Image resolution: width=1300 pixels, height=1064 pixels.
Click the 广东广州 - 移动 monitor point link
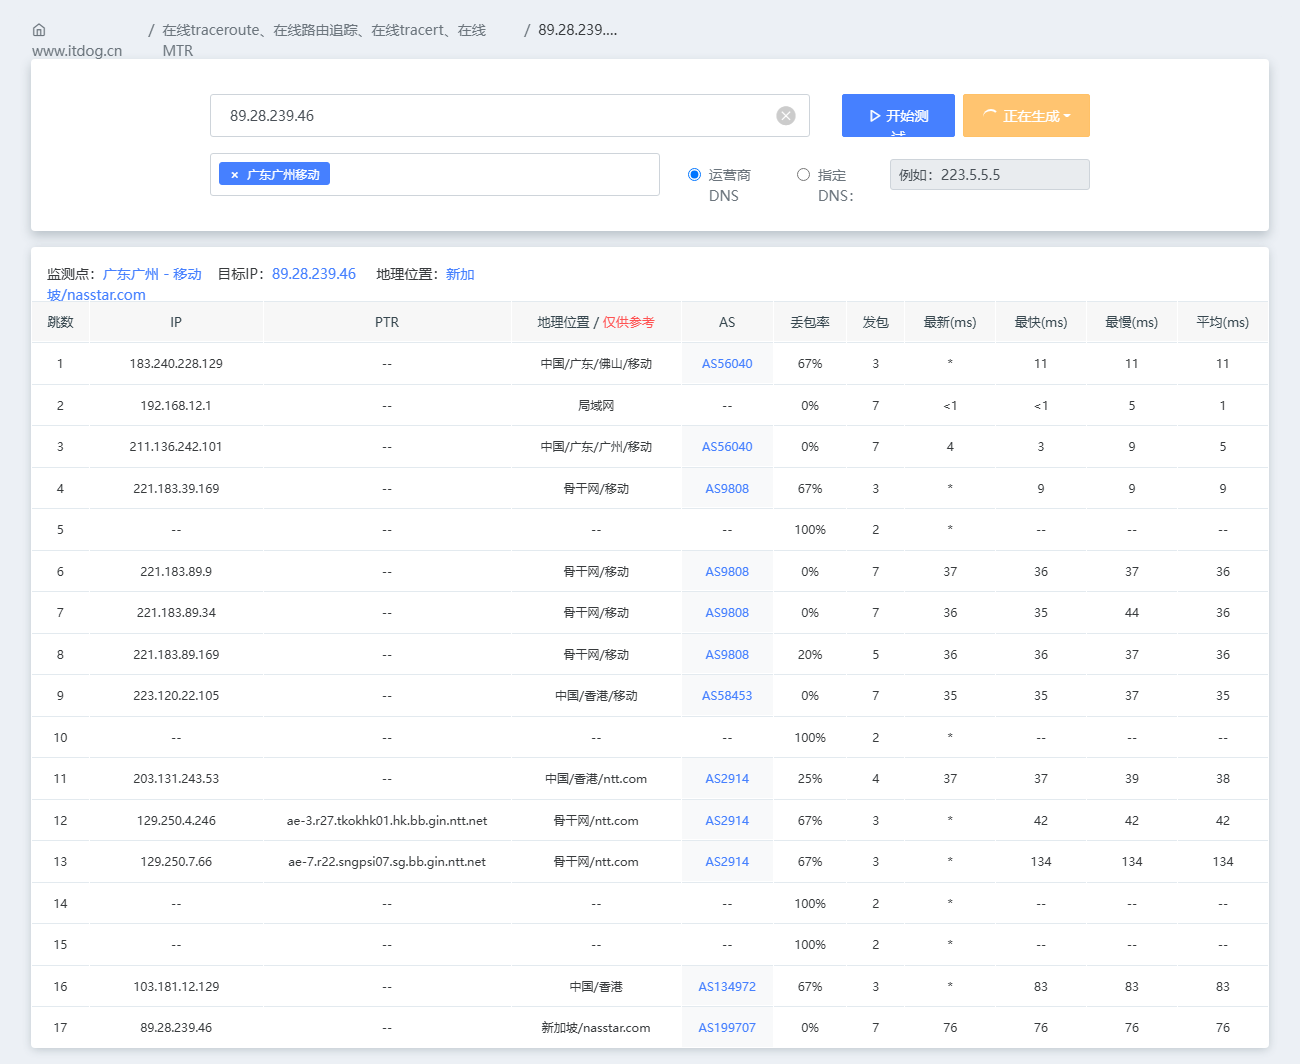point(152,274)
